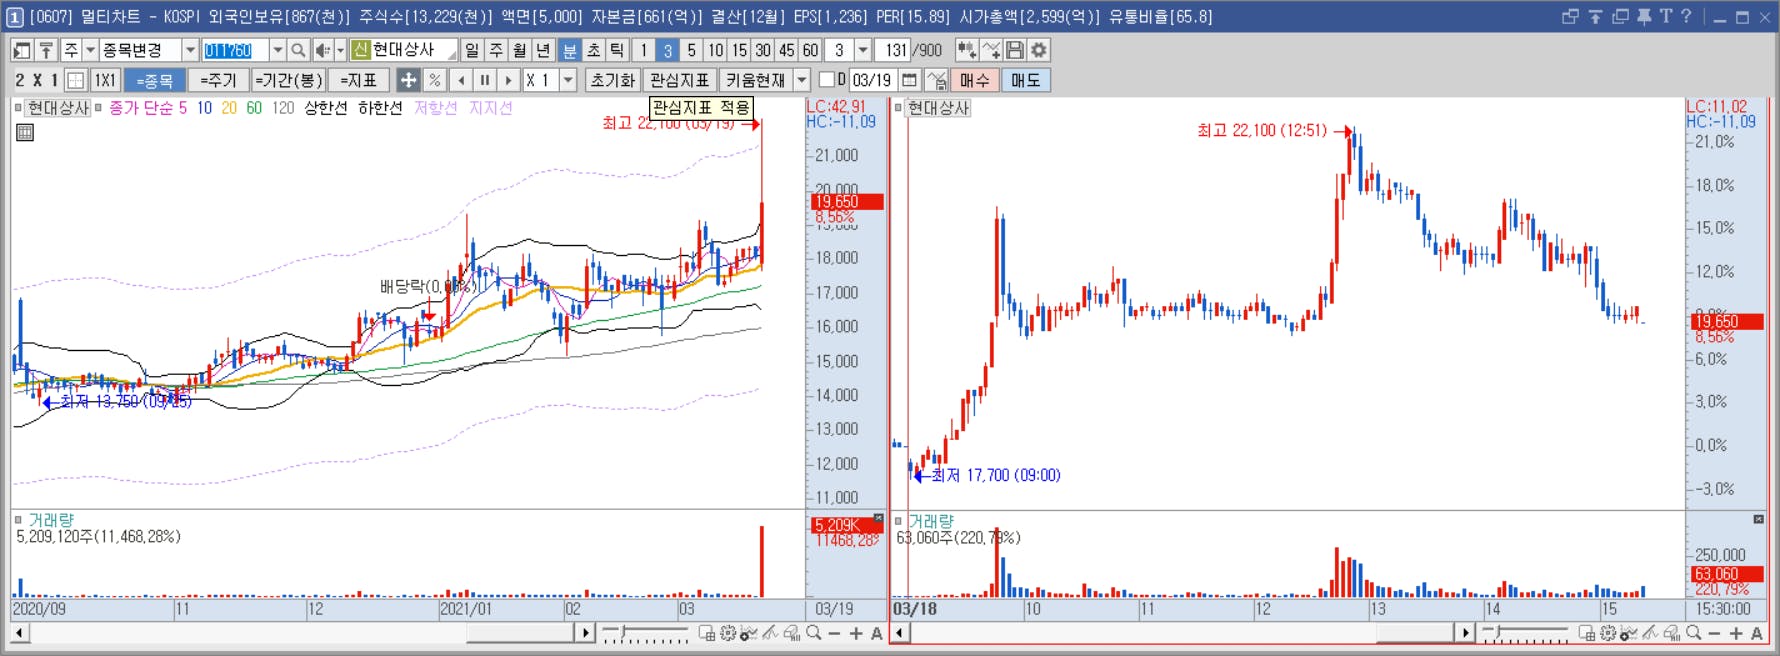Open the 'X 1' speed dropdown

(x=568, y=80)
